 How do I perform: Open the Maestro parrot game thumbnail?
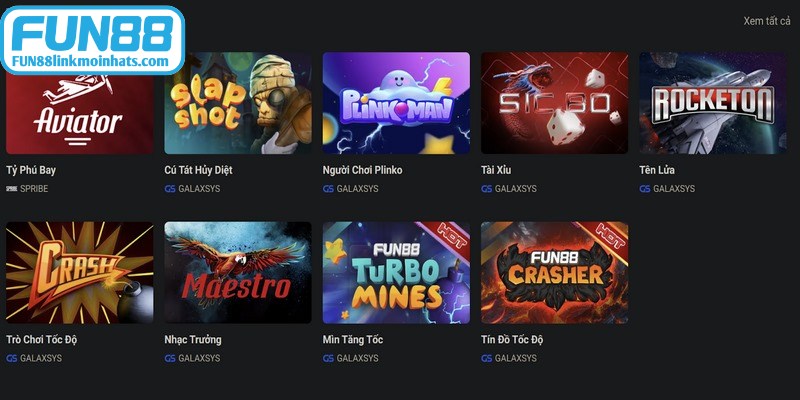238,272
